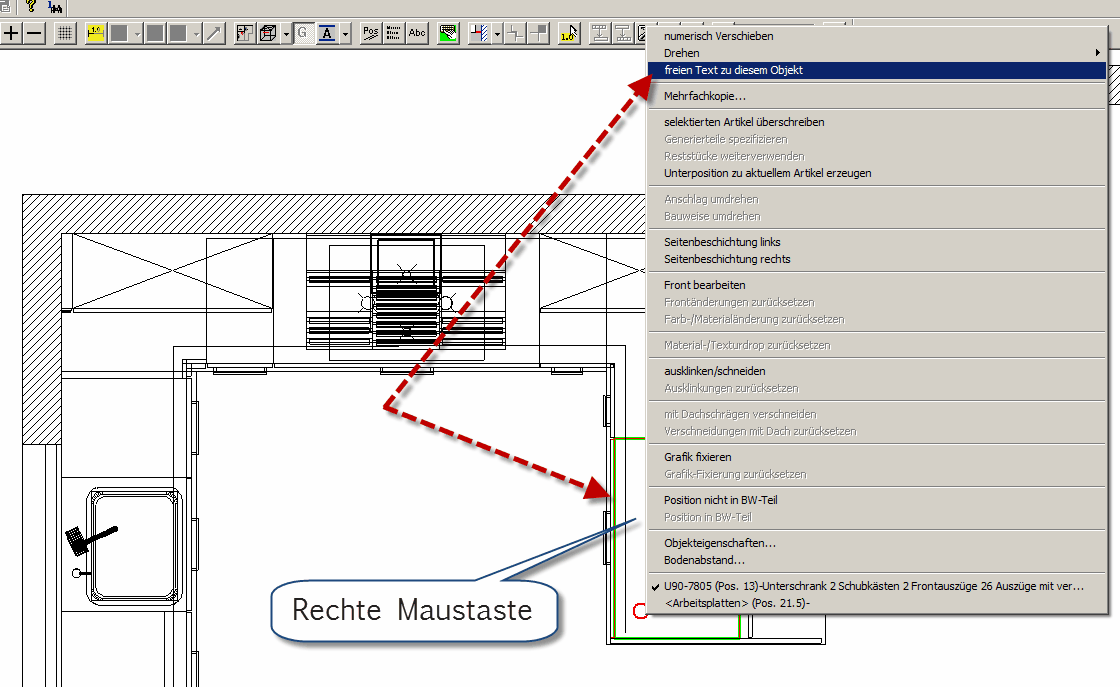
Task: Open dropdown arrow next to underlined A icon
Action: 345,34
